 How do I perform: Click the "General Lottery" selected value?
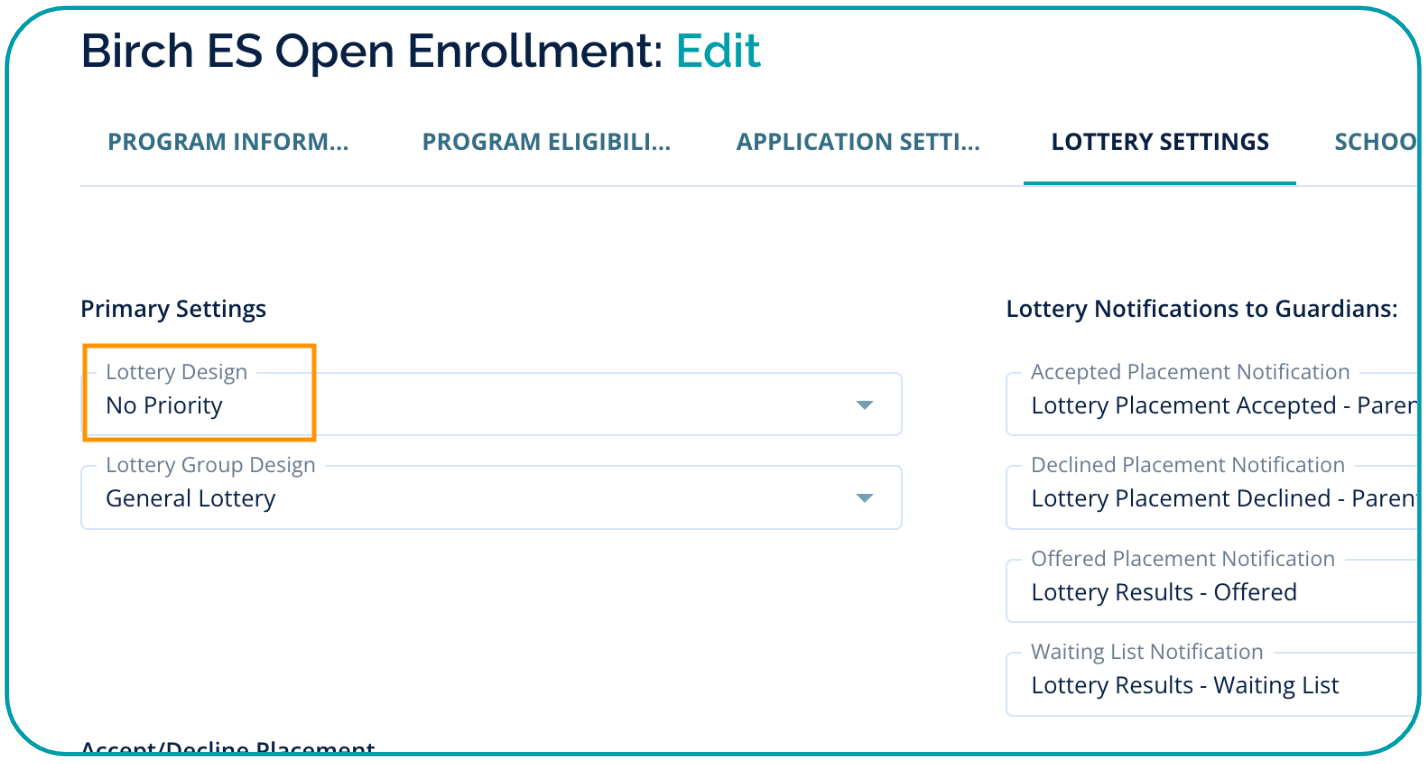(190, 499)
